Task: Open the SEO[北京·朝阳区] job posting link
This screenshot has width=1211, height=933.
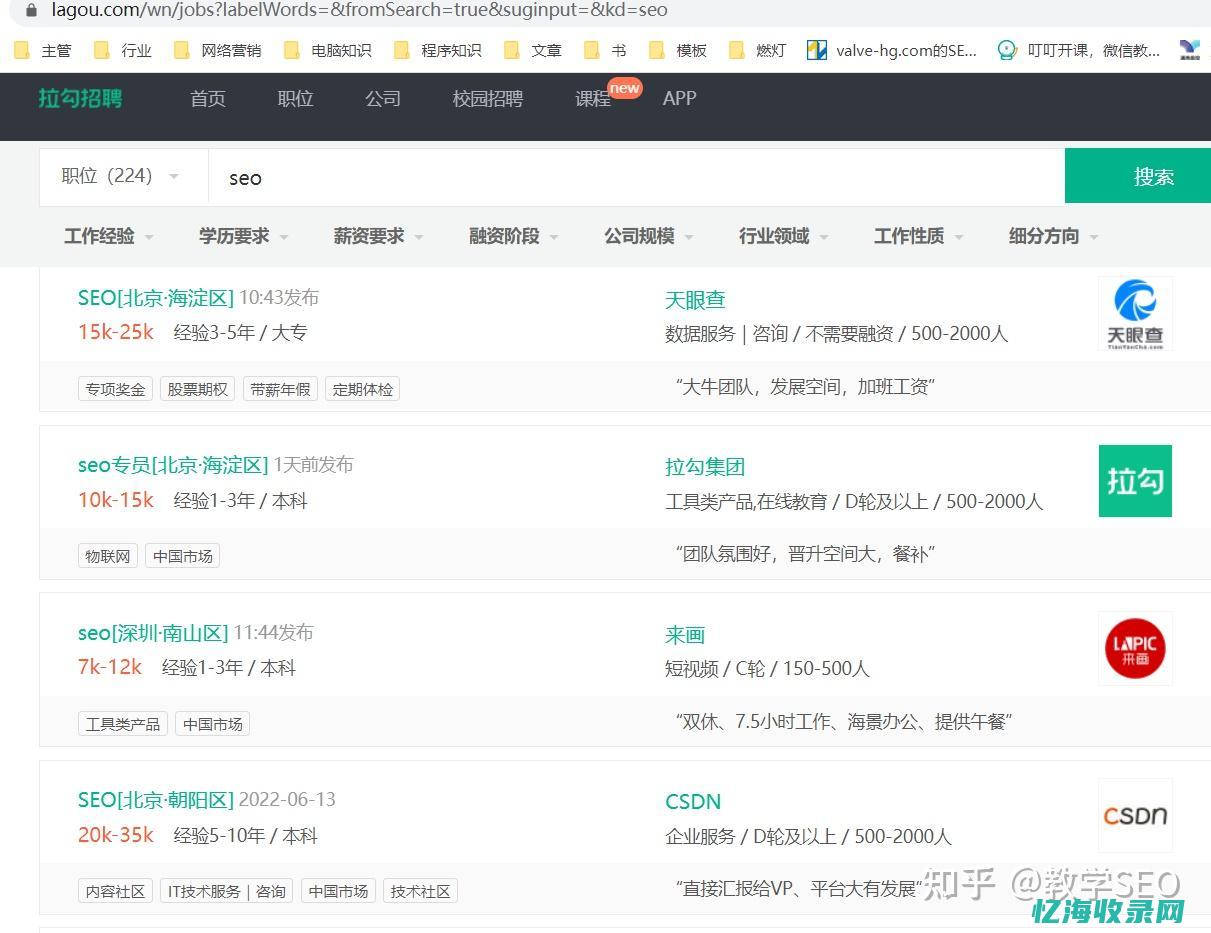Action: [156, 799]
